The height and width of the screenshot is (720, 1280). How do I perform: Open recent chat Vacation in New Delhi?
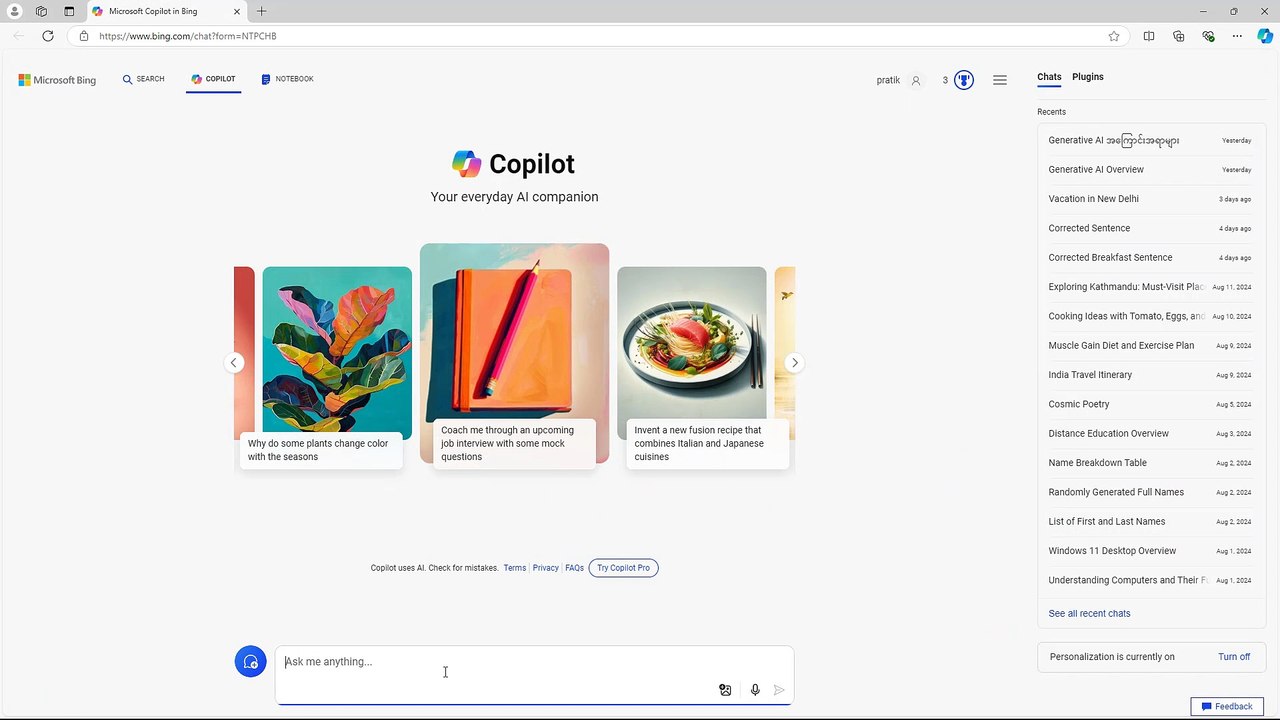coord(1150,199)
